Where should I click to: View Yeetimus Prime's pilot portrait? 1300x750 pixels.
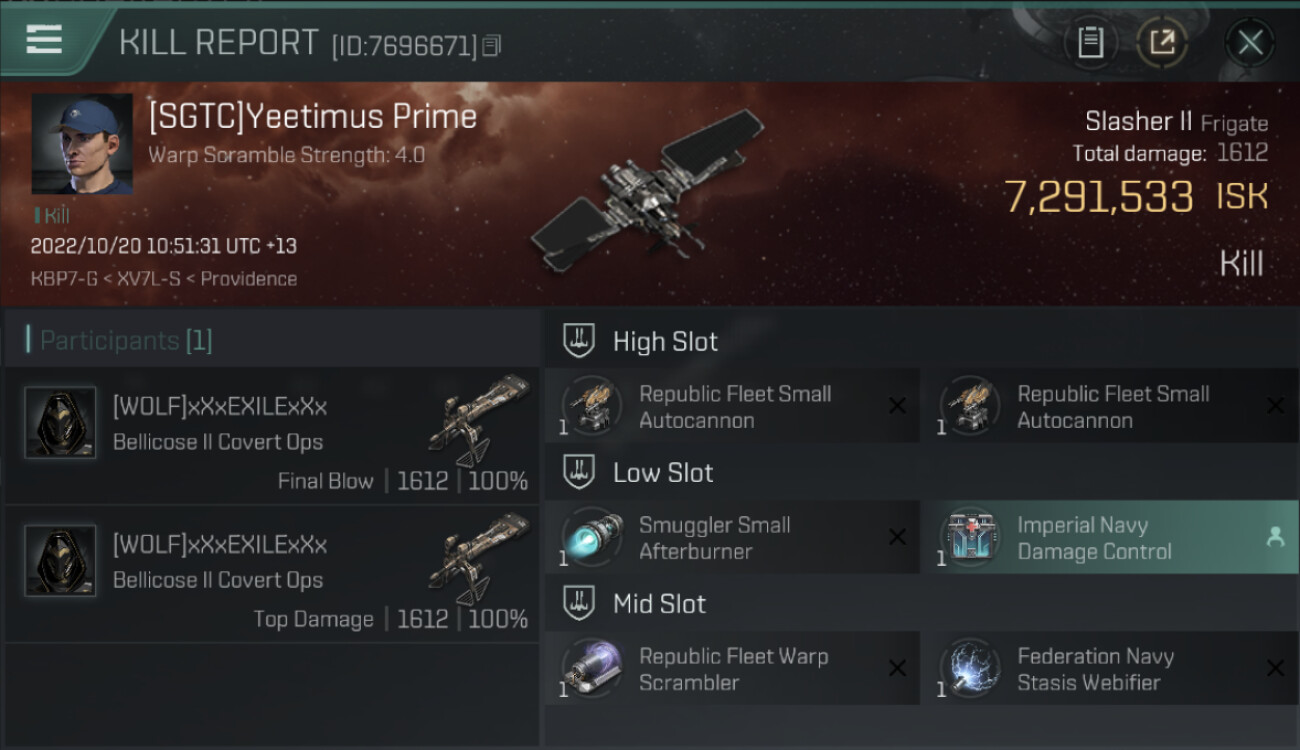[82, 144]
